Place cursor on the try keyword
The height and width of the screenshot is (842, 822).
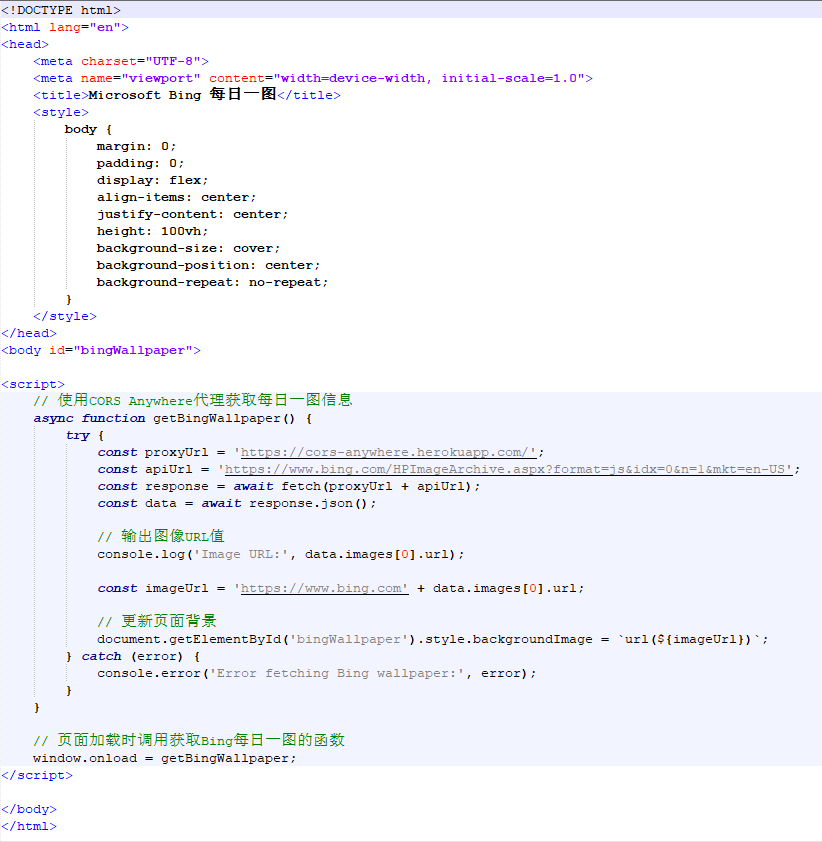coord(78,435)
